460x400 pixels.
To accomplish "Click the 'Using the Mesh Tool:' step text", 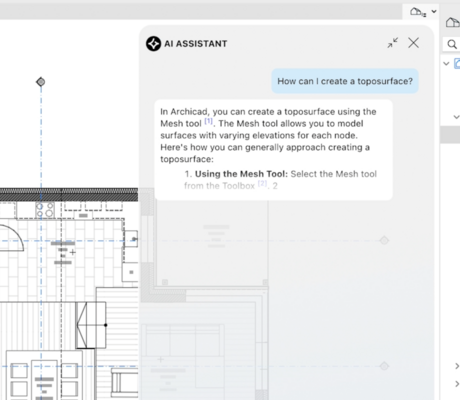I will [x=241, y=174].
